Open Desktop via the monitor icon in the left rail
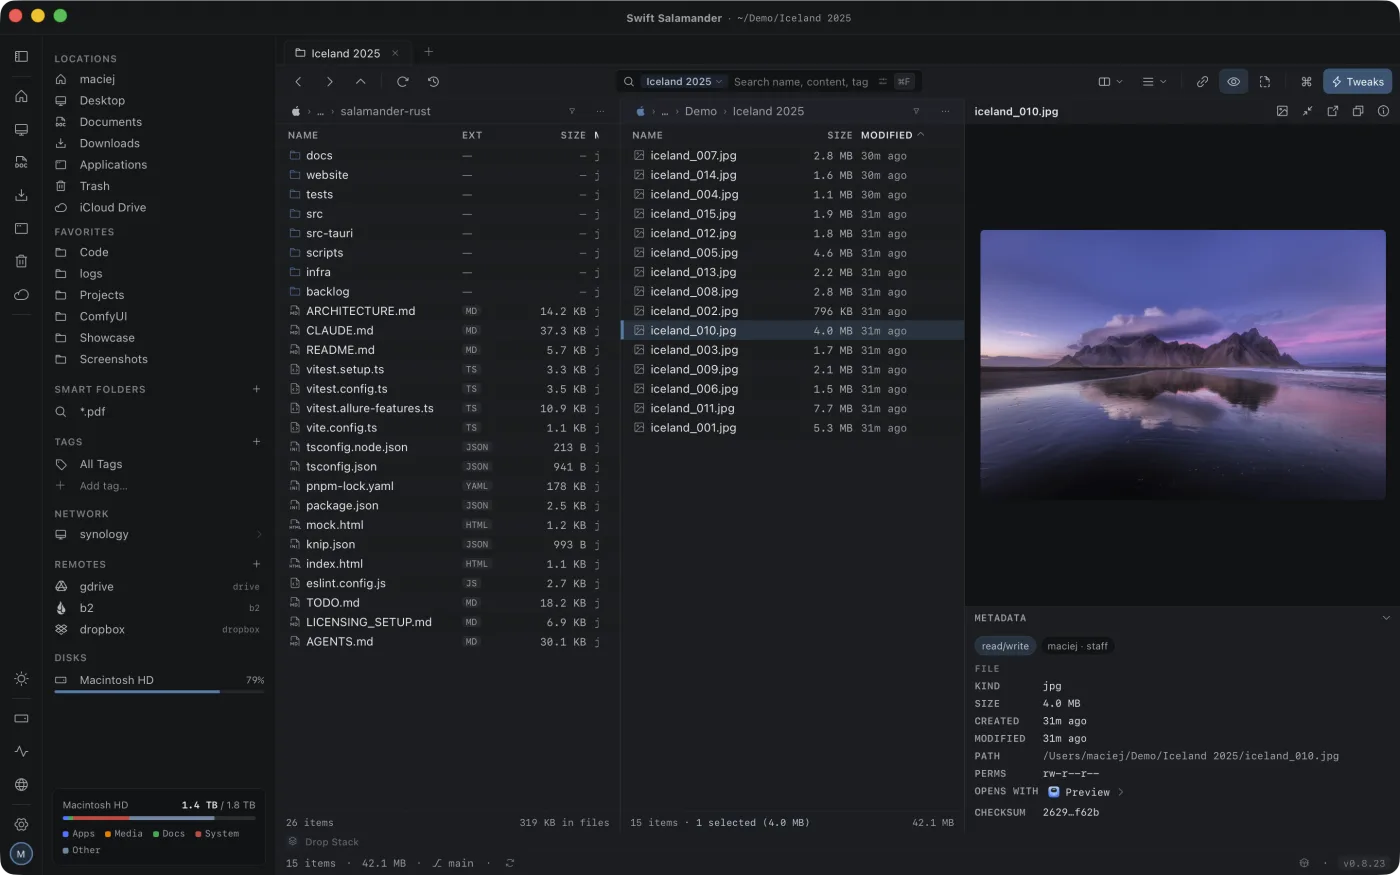 [21, 130]
